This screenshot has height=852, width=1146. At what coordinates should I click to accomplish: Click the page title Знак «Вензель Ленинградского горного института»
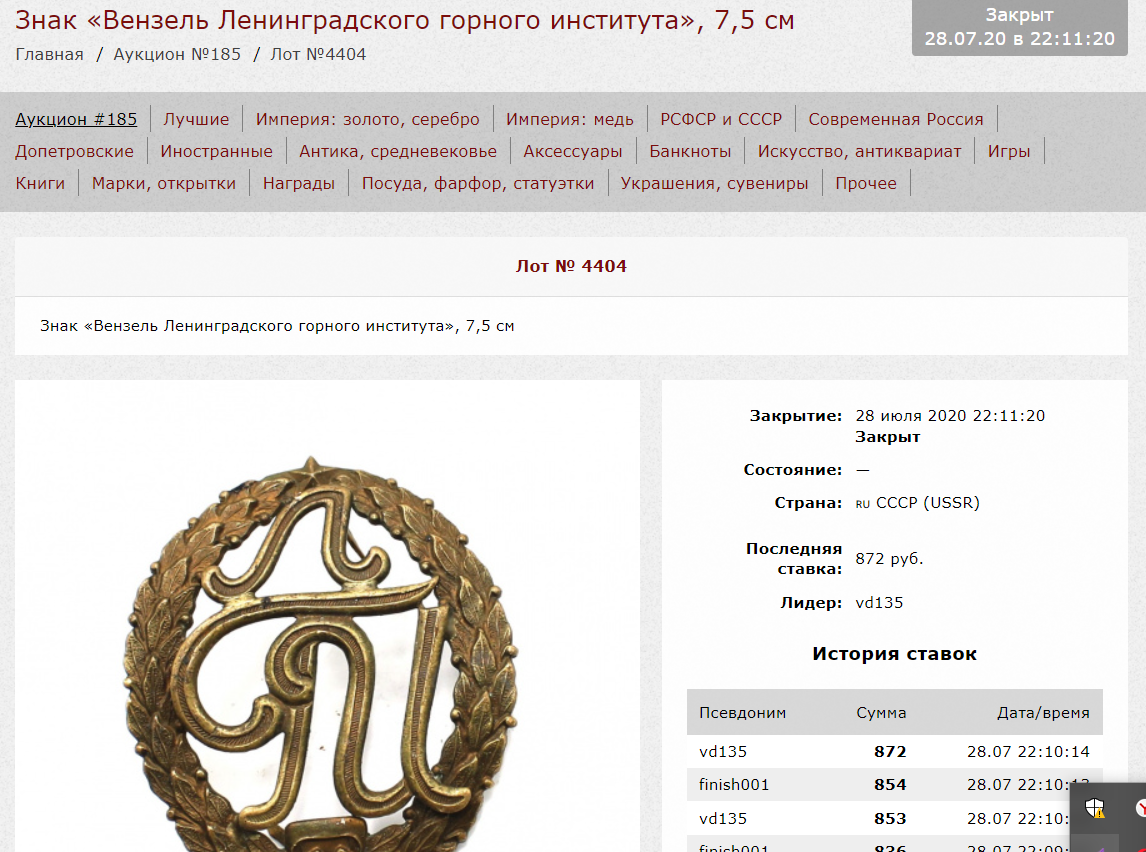point(404,20)
